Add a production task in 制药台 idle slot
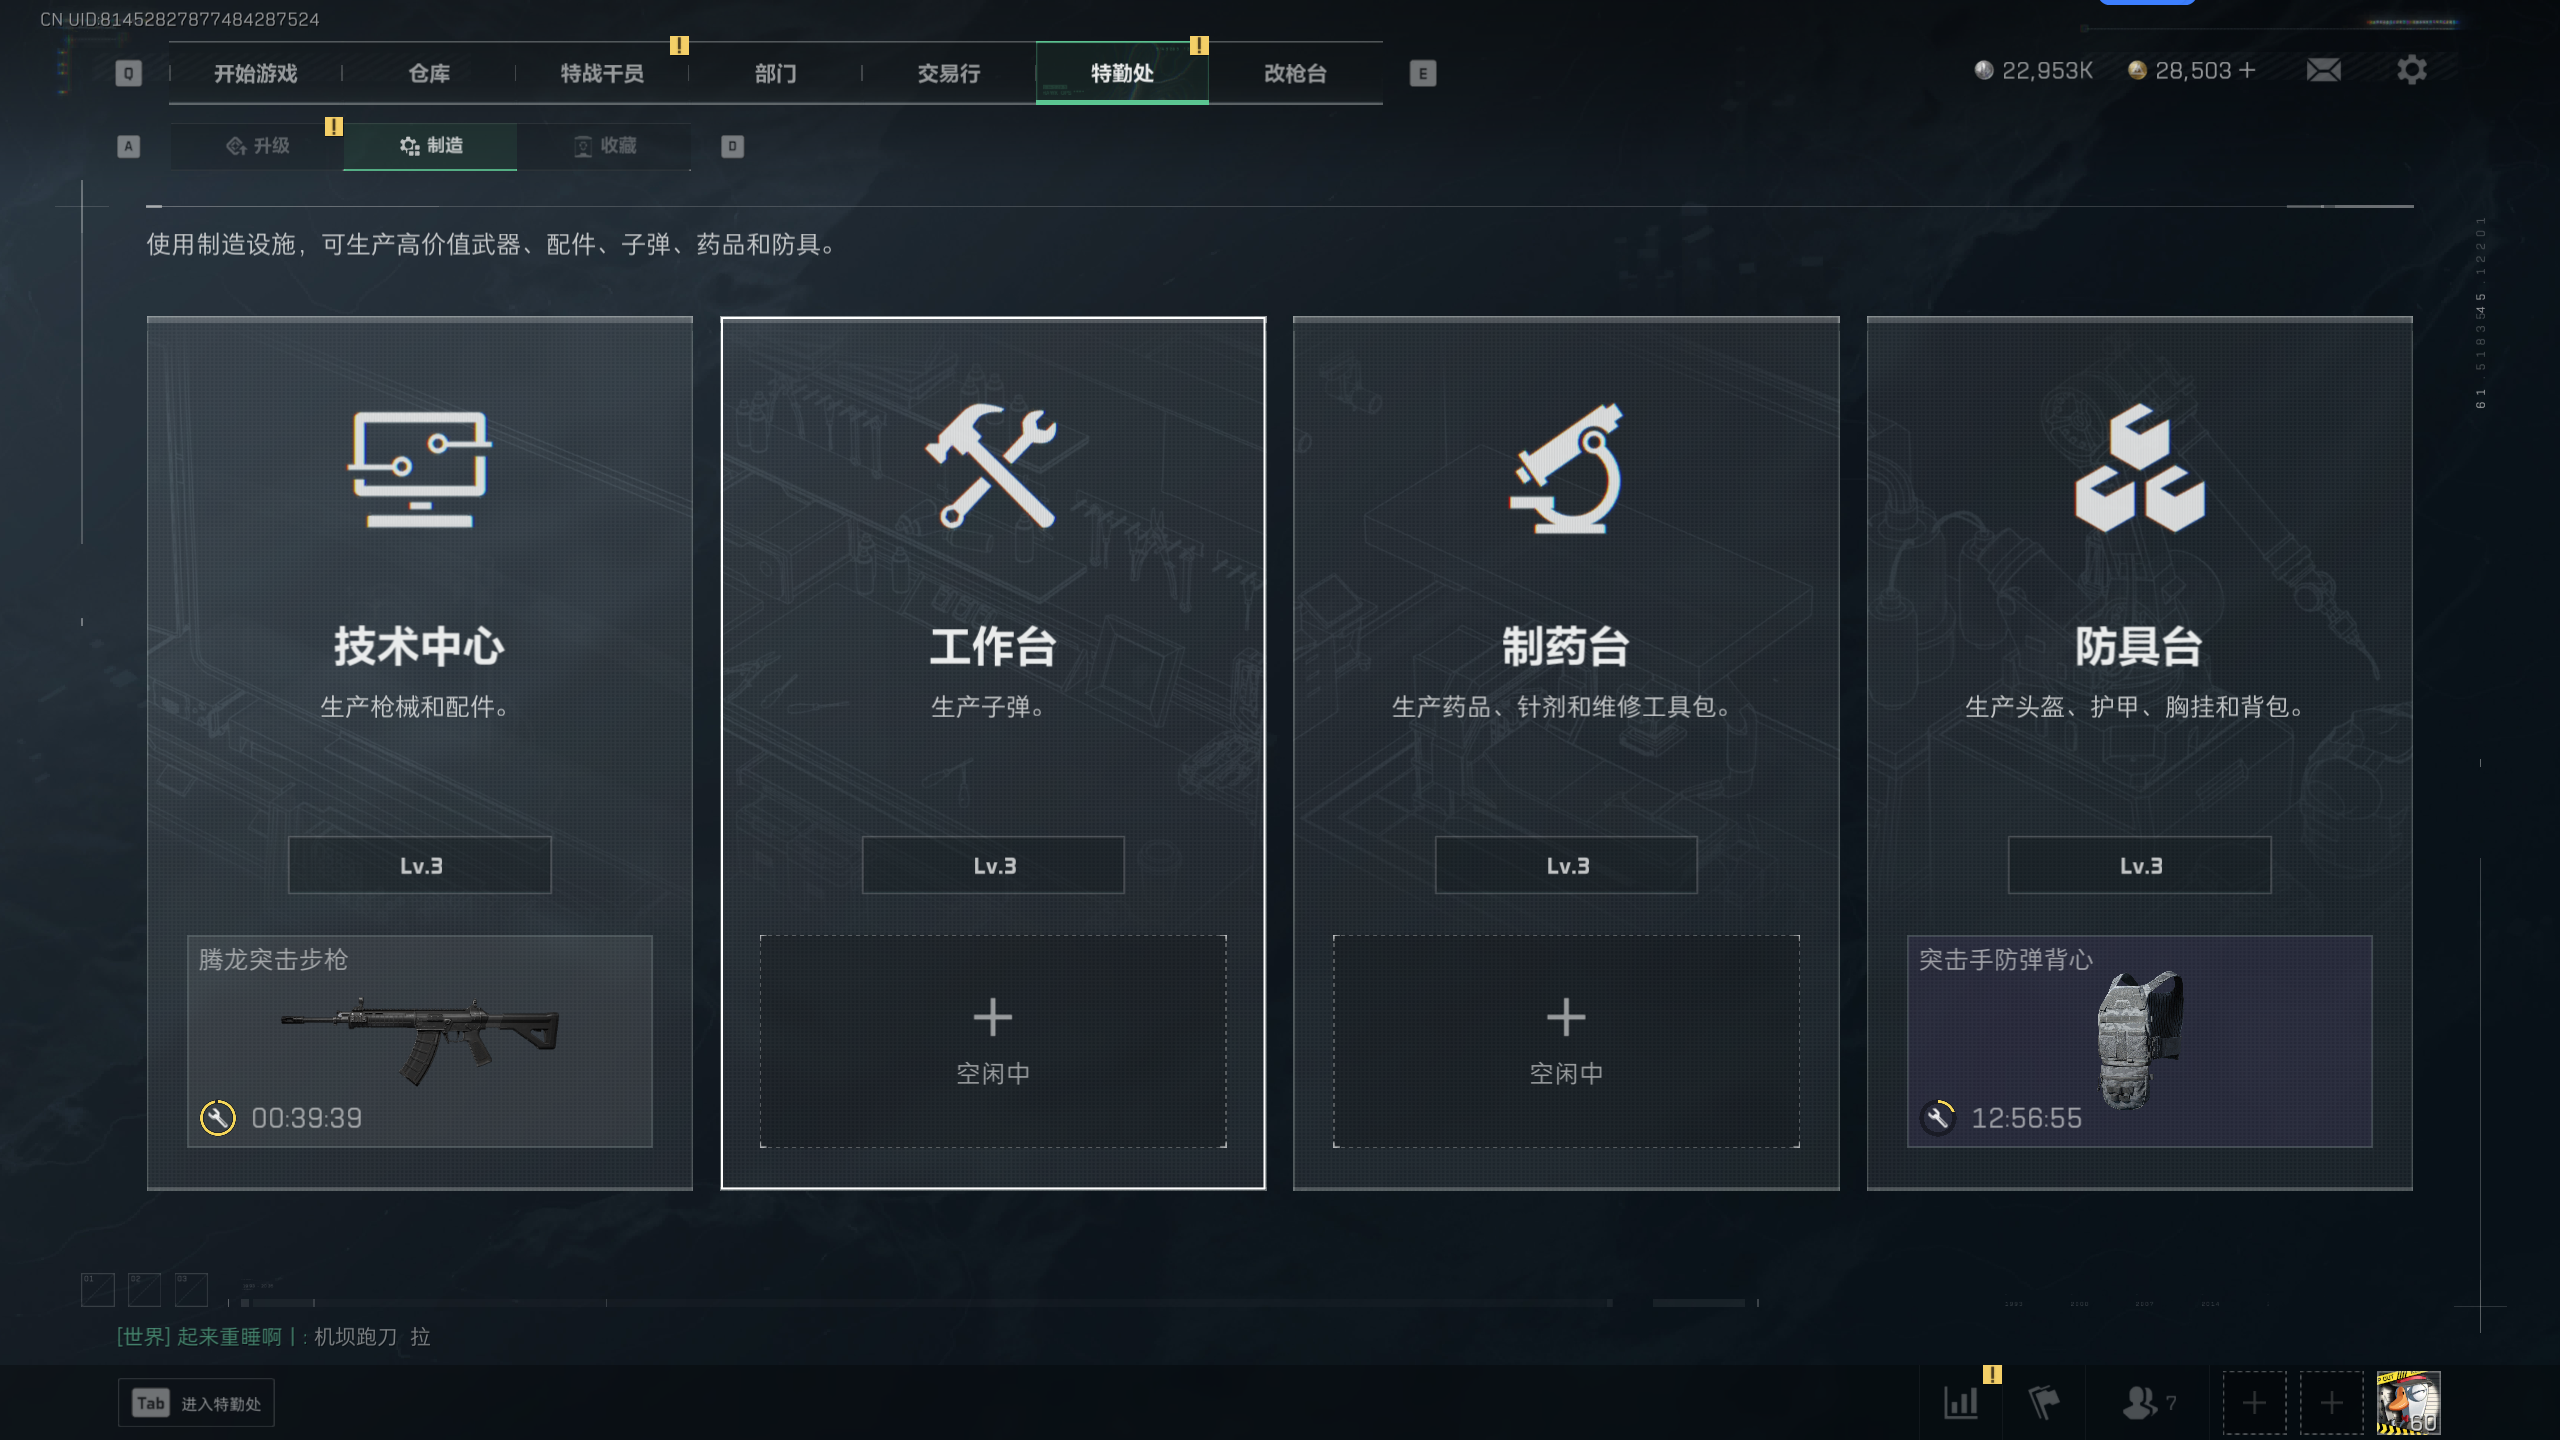The height and width of the screenshot is (1440, 2560). tap(1566, 1041)
